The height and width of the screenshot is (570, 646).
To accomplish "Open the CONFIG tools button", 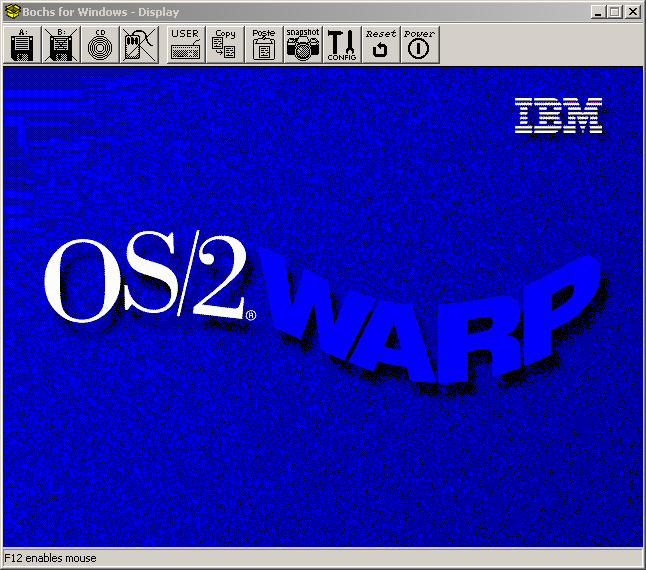I will coord(342,45).
